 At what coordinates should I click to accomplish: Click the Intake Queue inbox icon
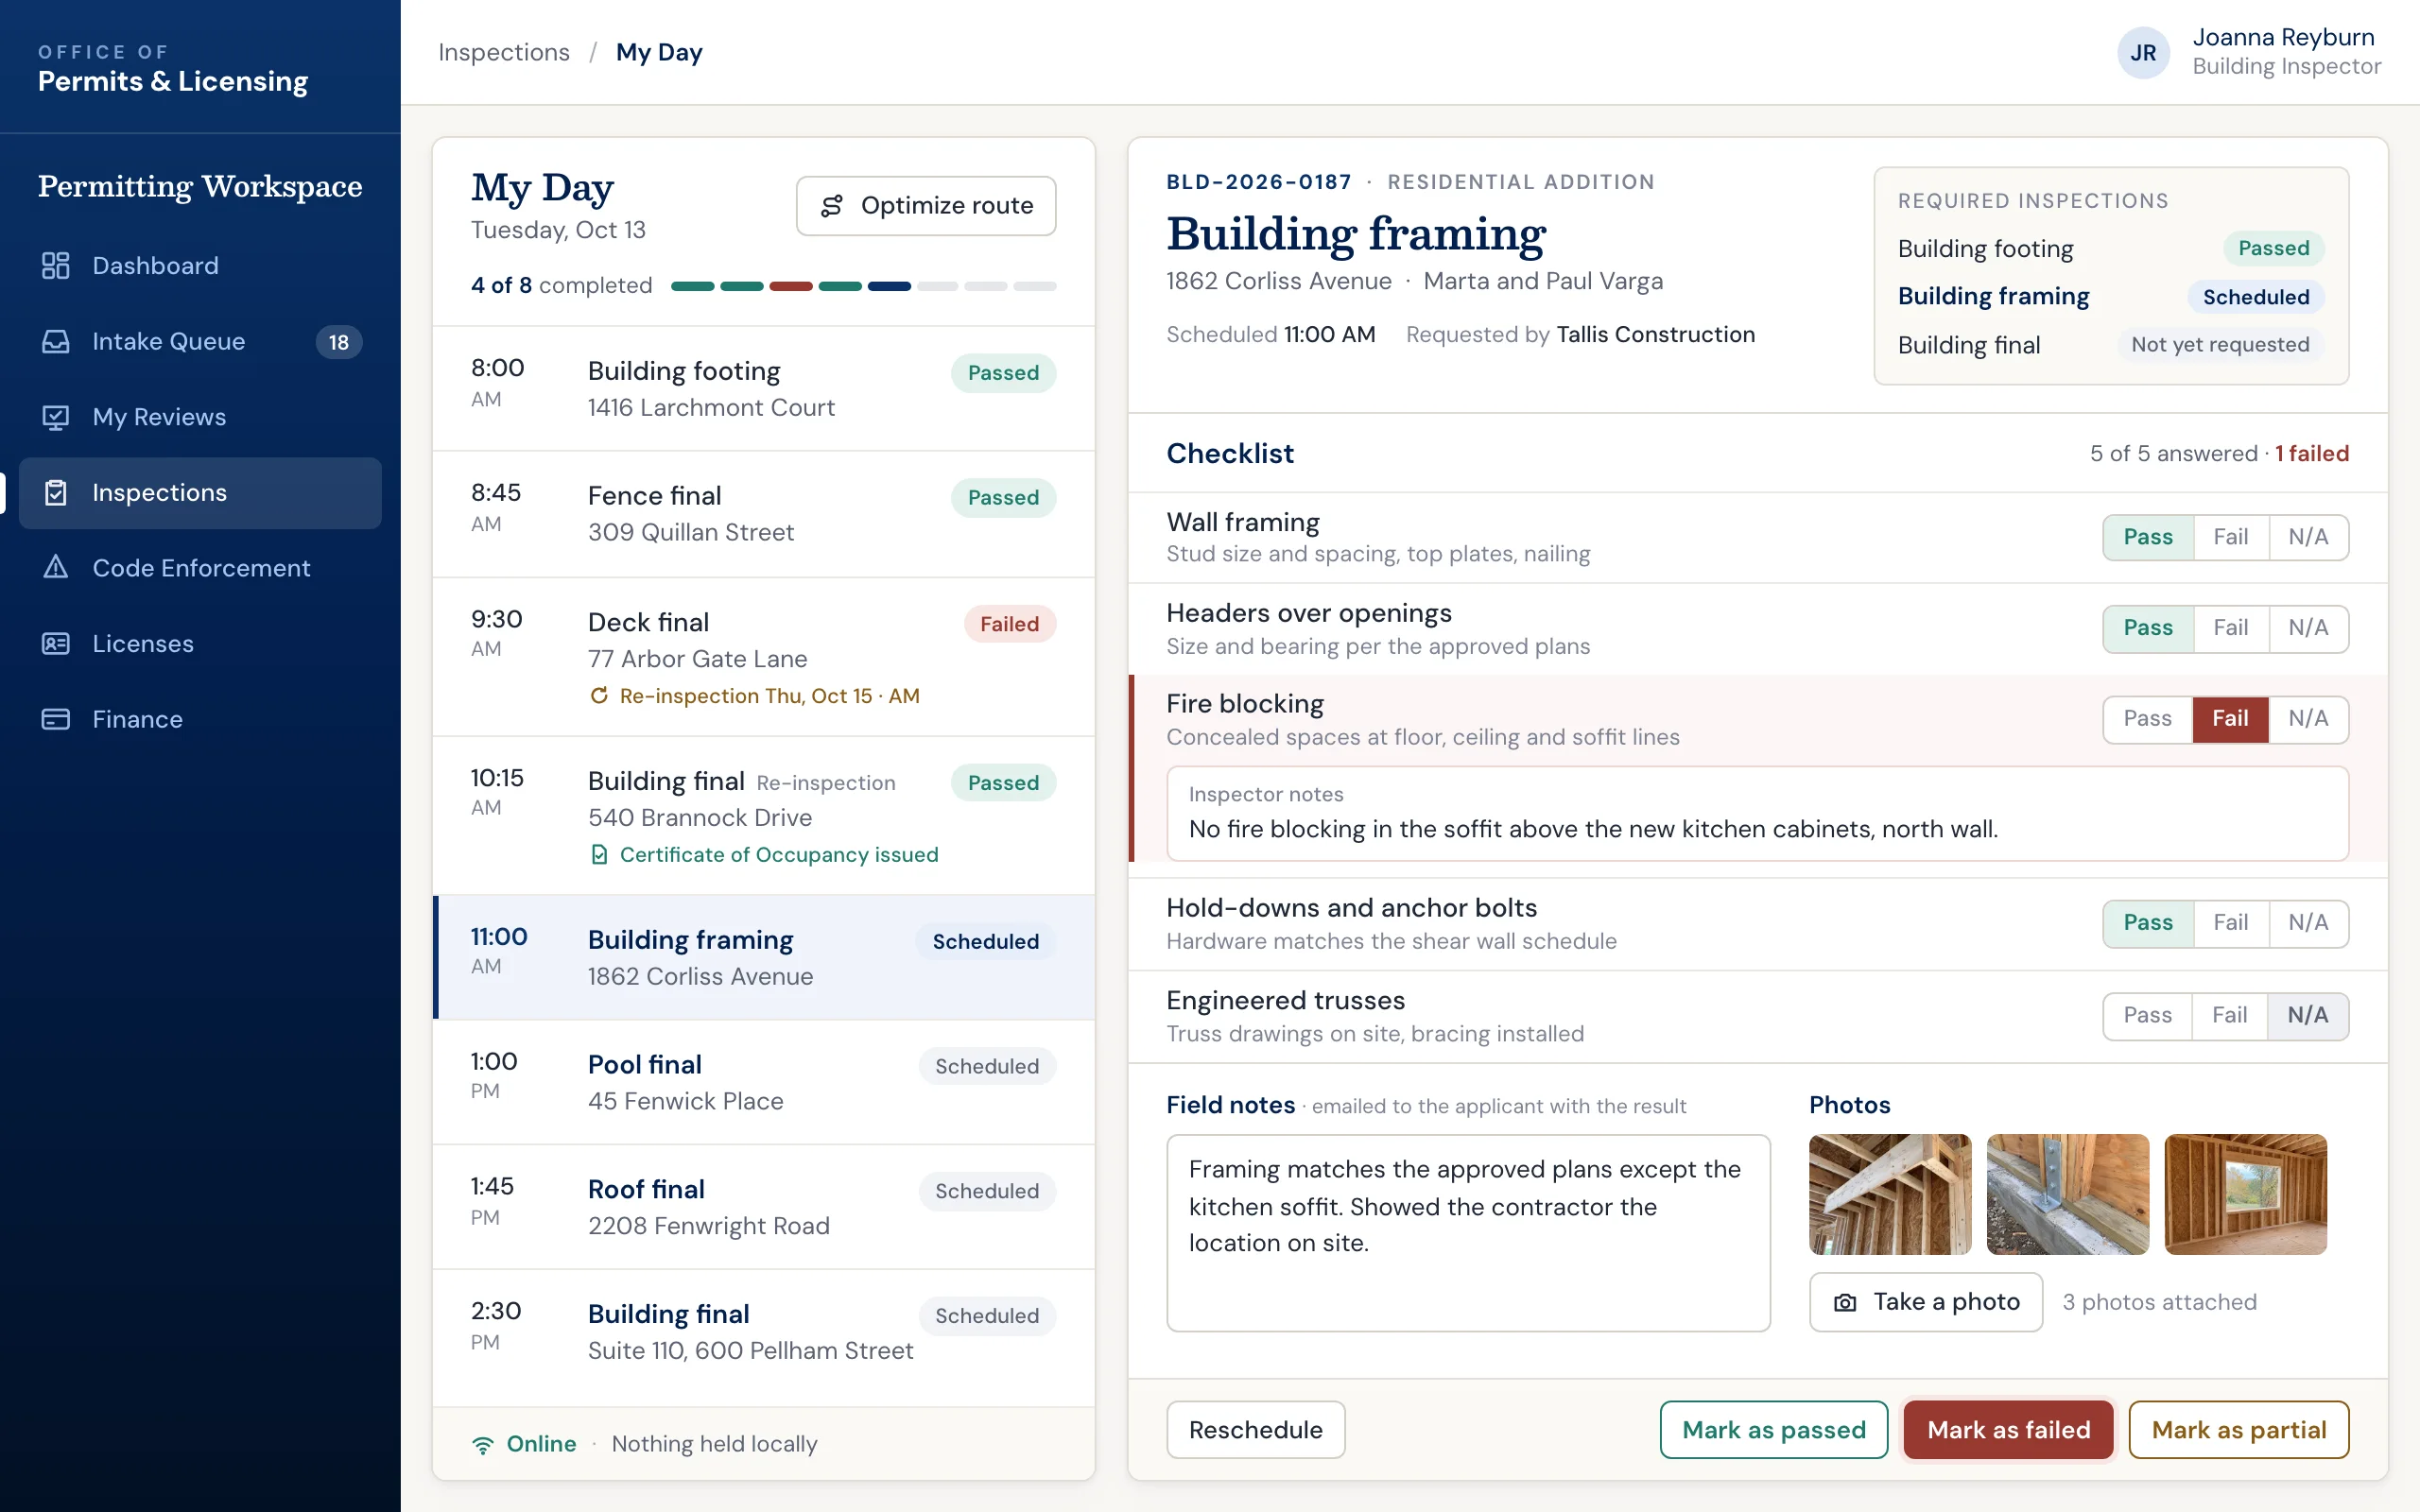pos(56,342)
